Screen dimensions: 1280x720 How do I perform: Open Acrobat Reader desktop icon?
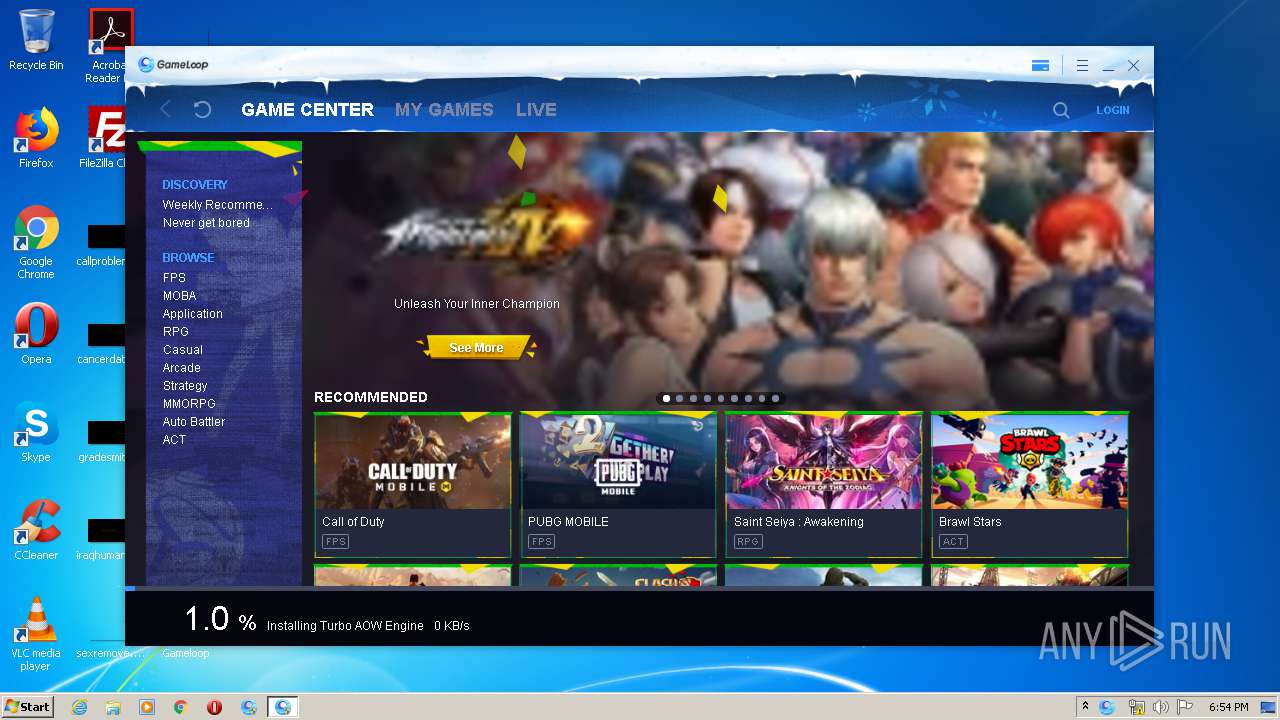tap(107, 46)
